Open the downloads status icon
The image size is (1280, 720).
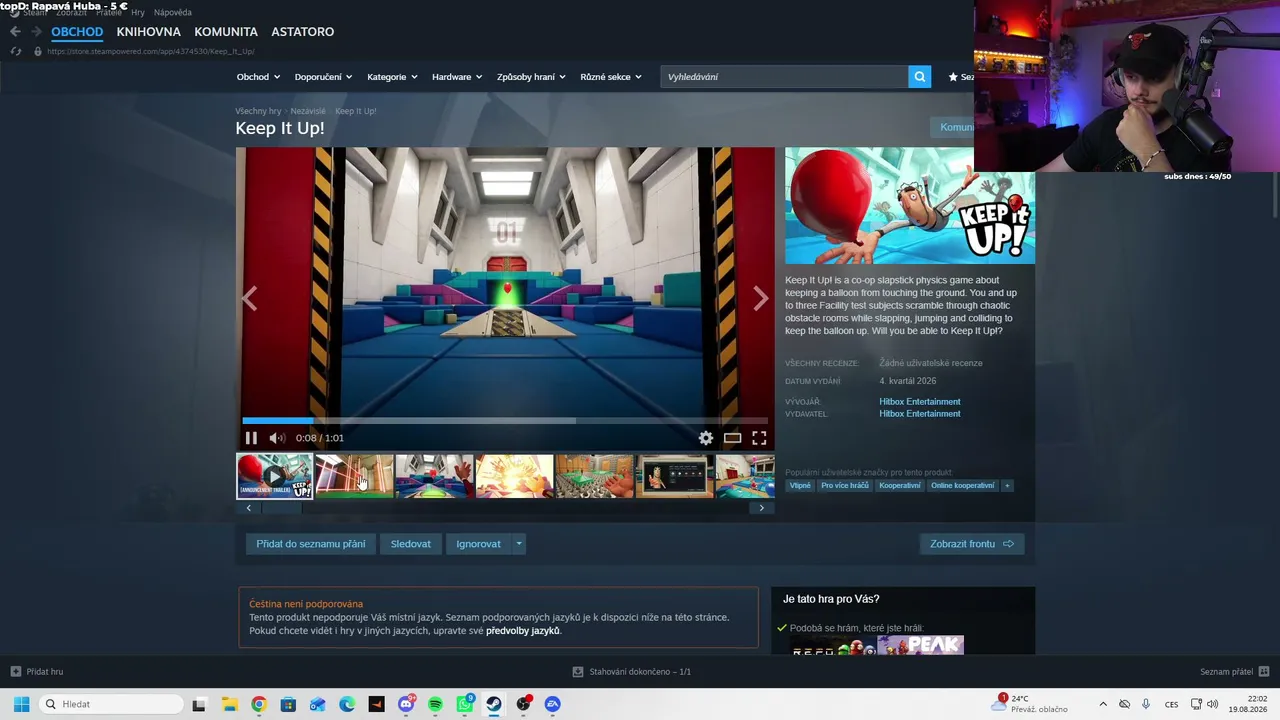[578, 672]
